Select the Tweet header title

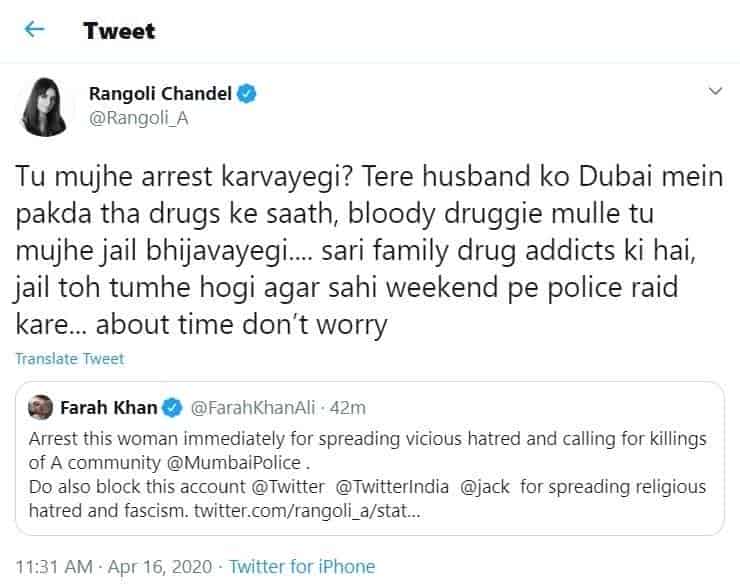pos(120,30)
